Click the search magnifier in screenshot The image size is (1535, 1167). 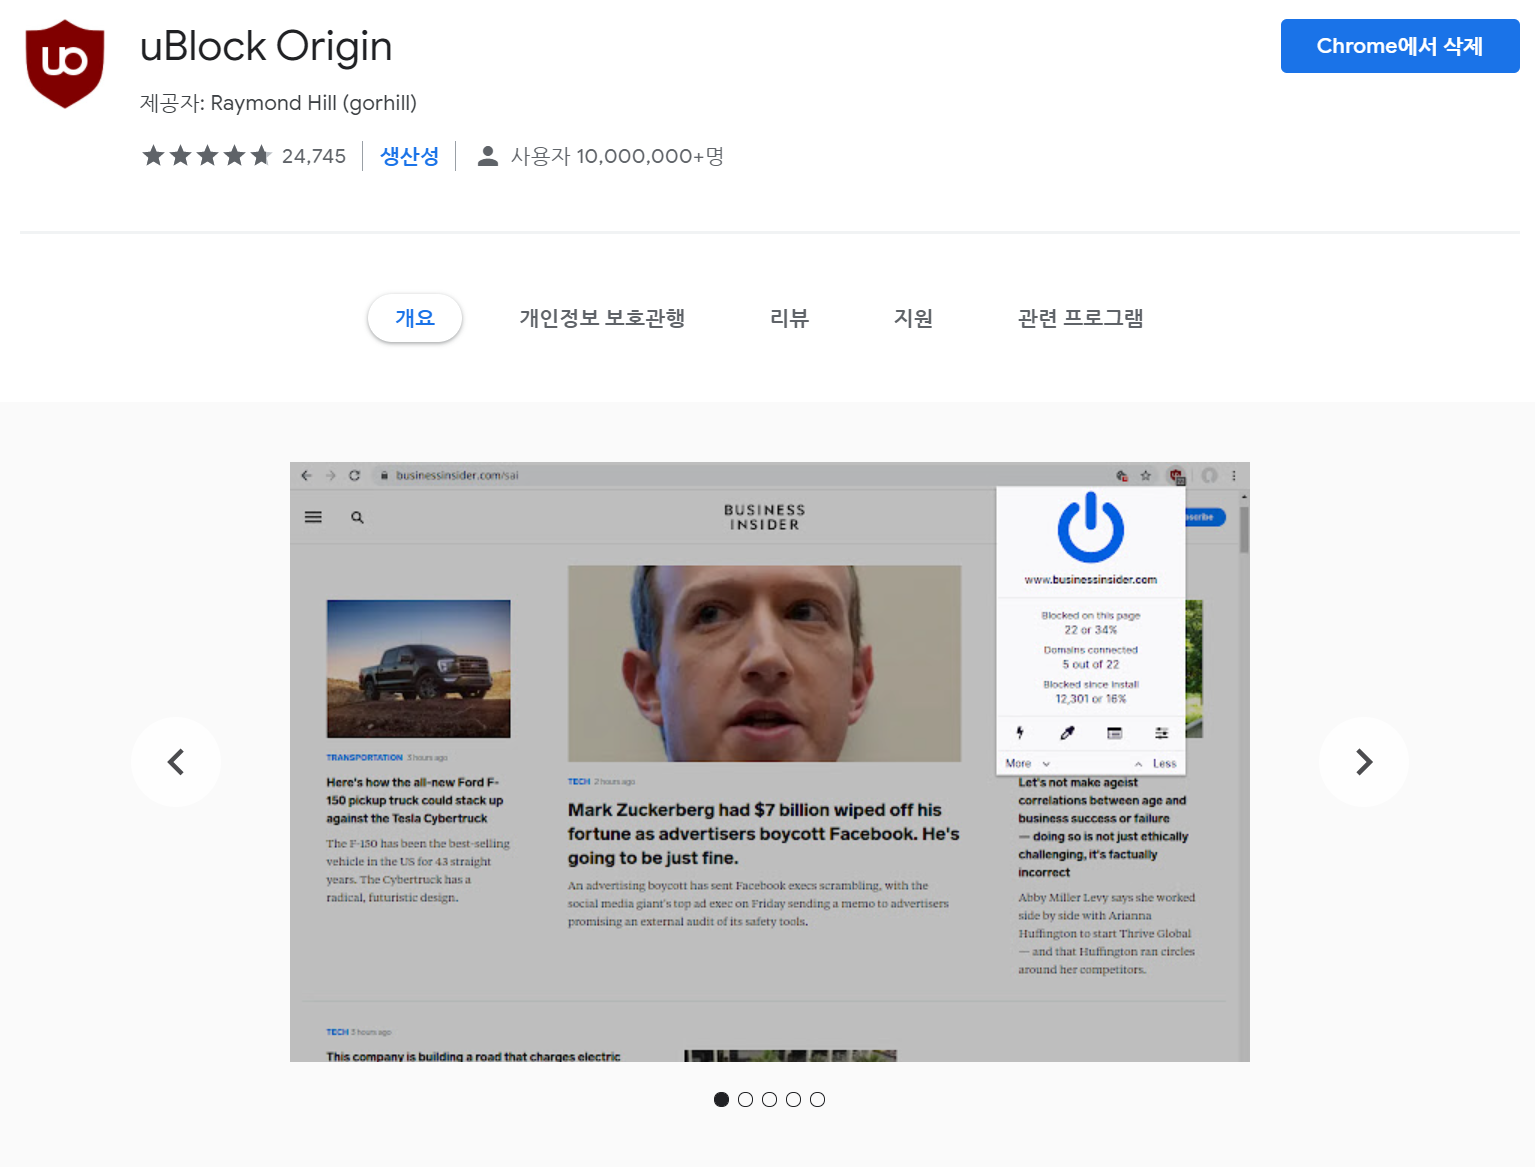point(357,517)
